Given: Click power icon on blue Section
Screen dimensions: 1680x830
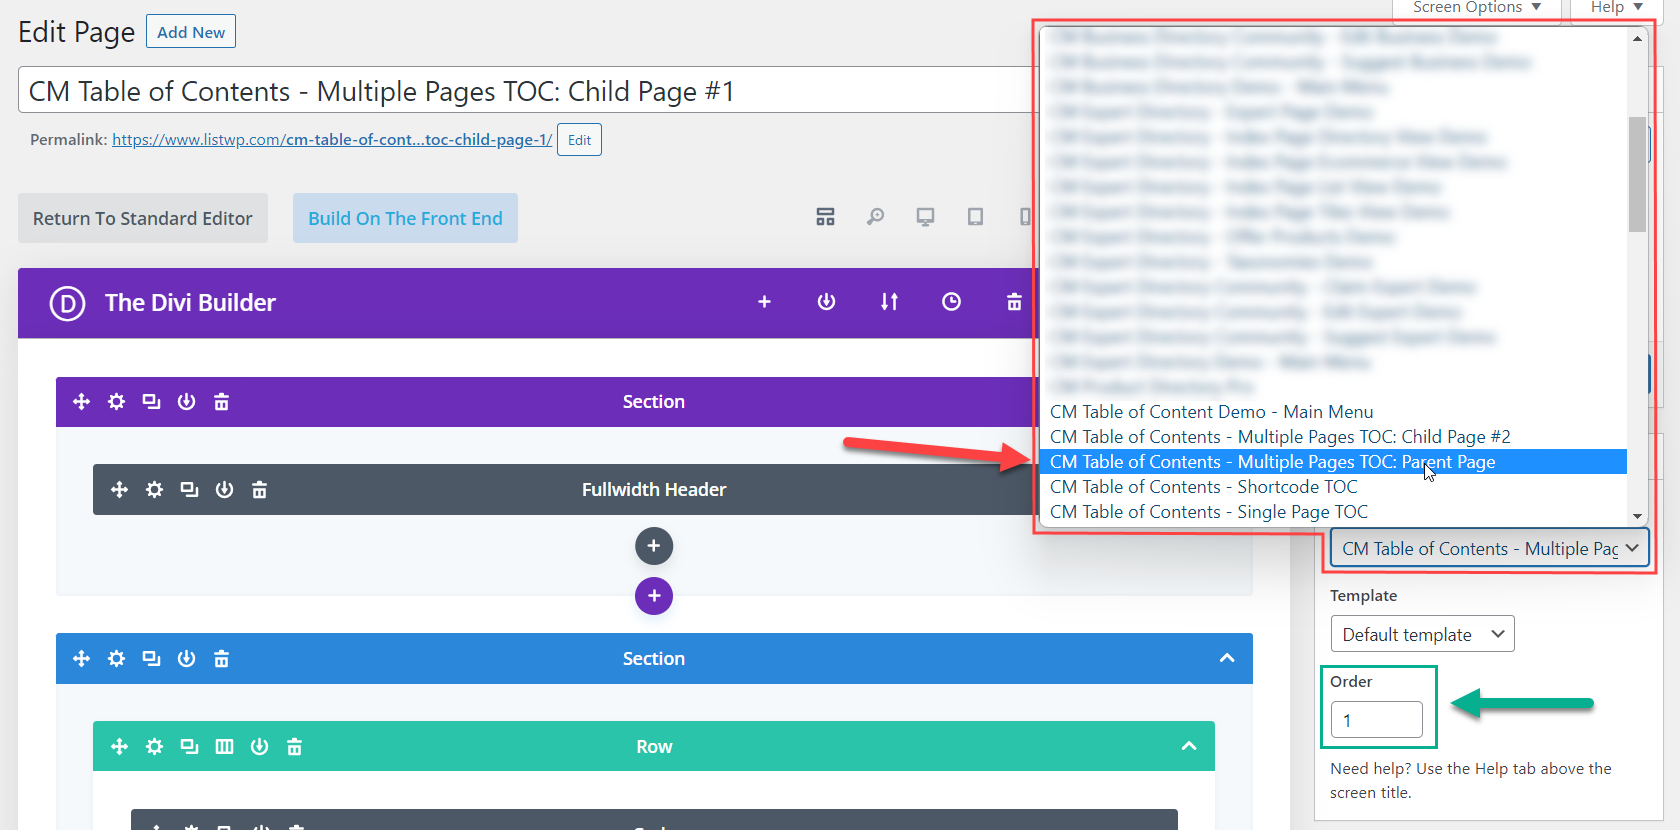Looking at the screenshot, I should tap(186, 659).
